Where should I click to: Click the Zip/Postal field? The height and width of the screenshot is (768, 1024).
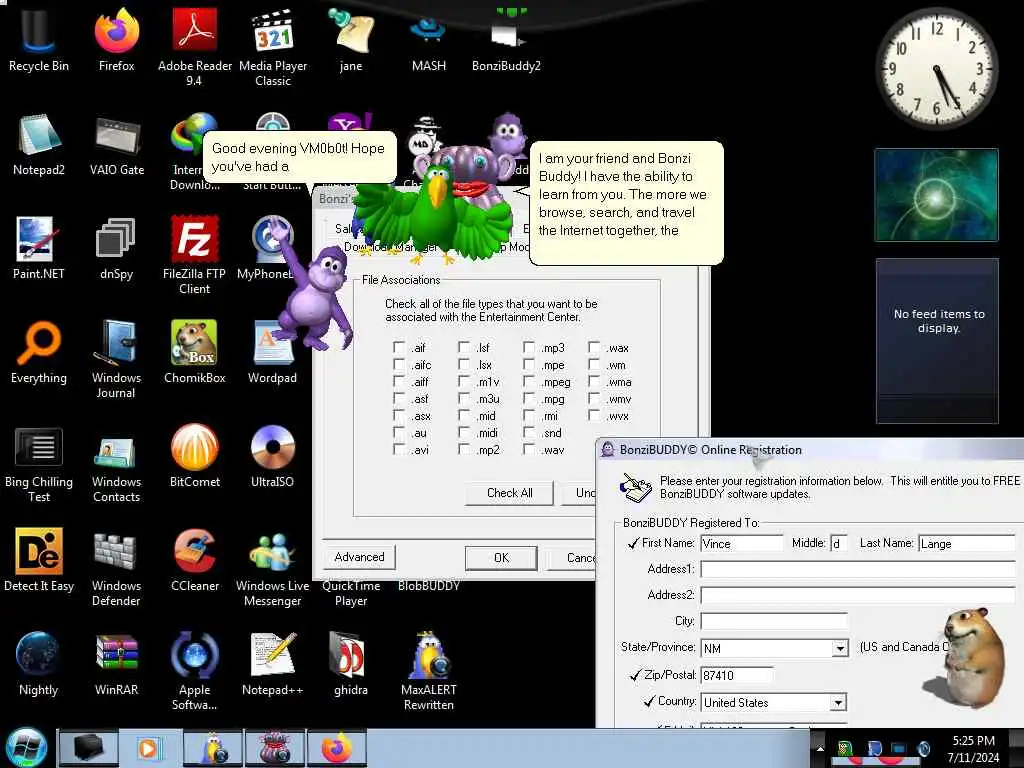(737, 675)
